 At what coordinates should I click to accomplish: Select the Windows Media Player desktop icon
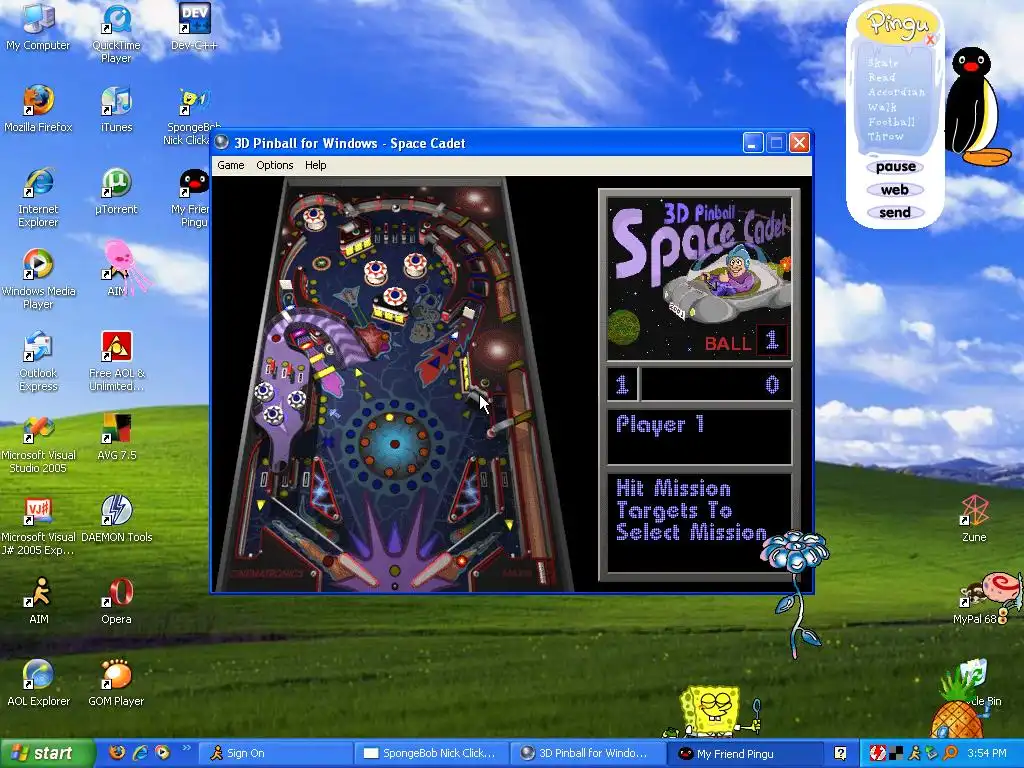[38, 280]
